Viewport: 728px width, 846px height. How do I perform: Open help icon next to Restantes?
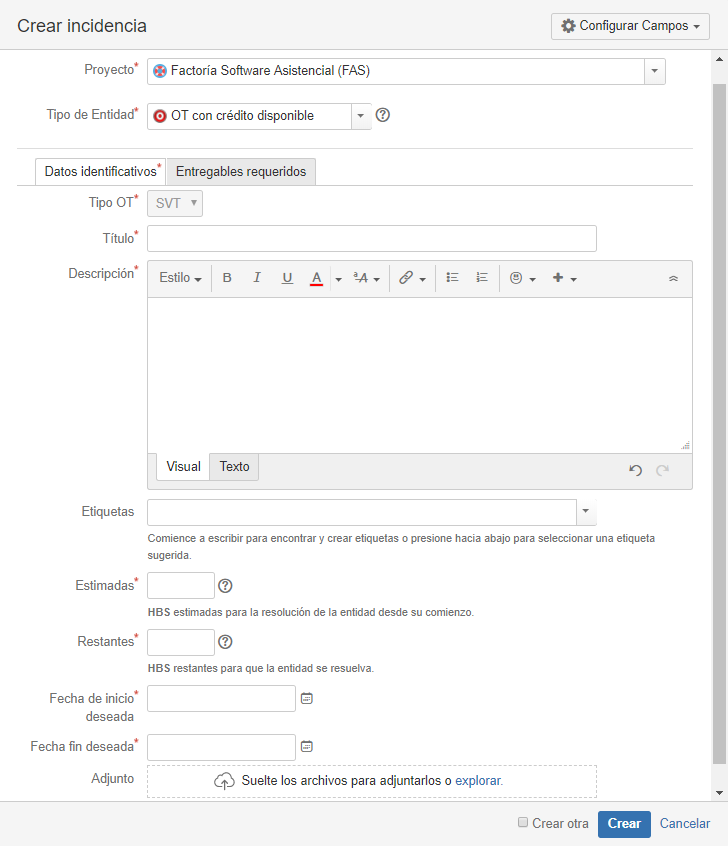pyautogui.click(x=225, y=642)
